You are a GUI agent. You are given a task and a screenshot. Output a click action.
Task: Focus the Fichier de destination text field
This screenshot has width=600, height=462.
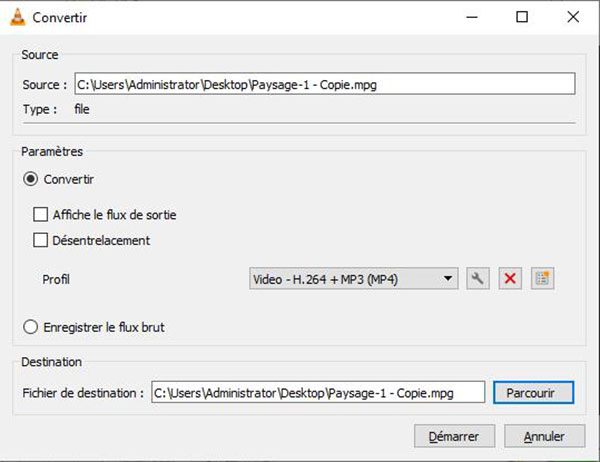[x=317, y=392]
